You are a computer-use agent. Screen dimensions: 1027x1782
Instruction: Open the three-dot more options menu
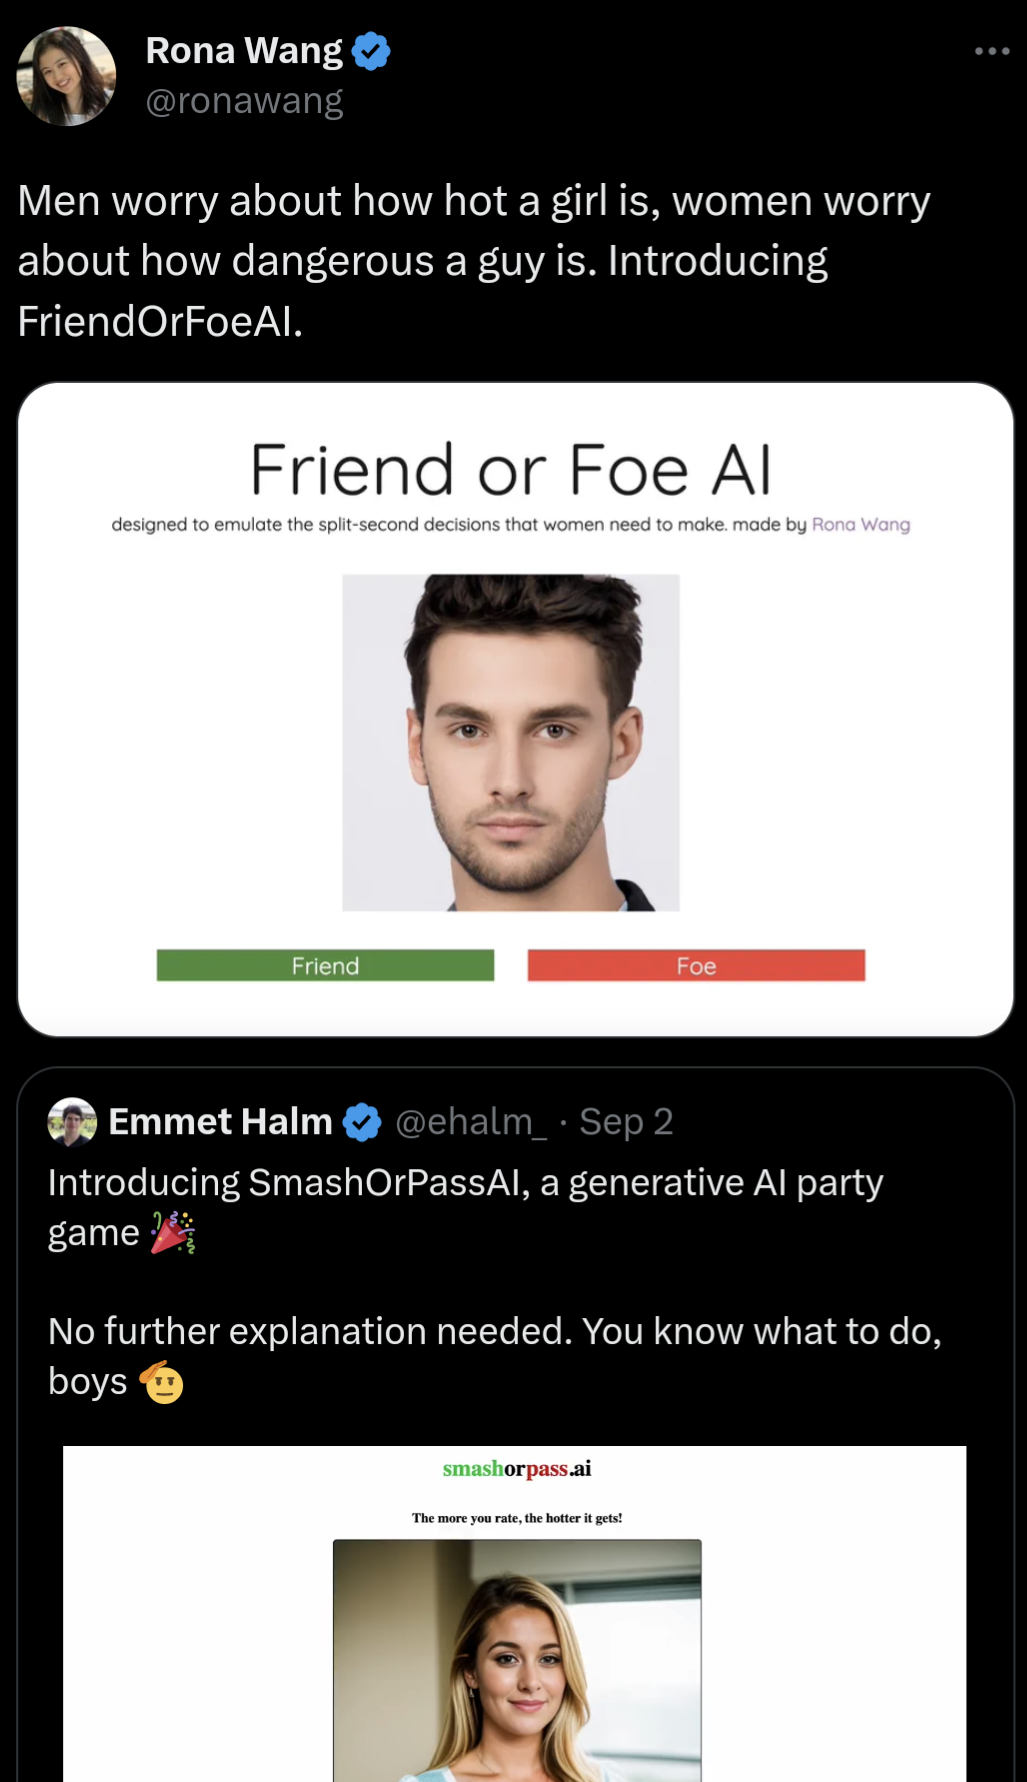click(992, 51)
